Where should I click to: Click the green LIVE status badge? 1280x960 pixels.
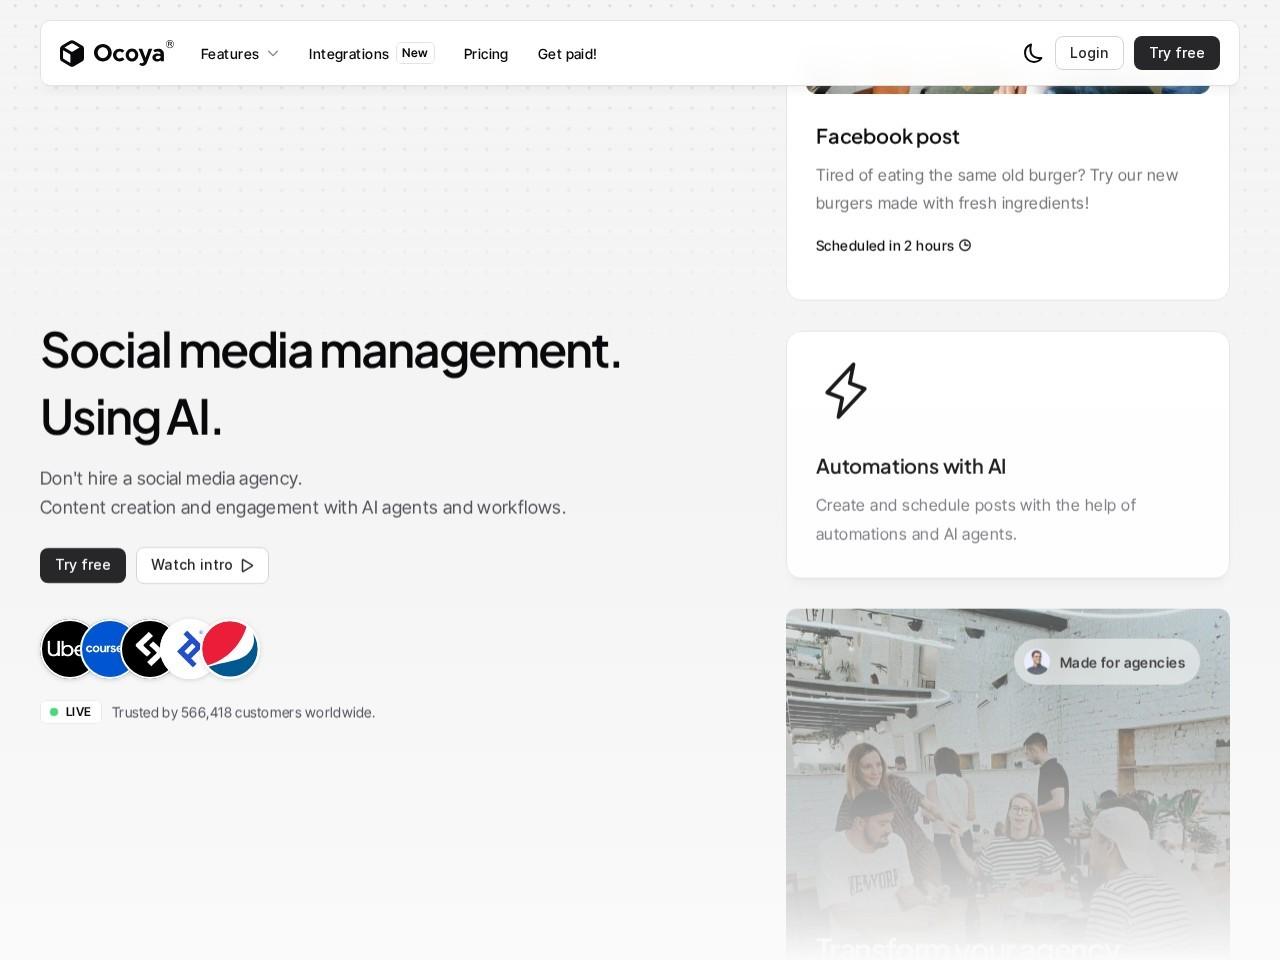click(71, 712)
